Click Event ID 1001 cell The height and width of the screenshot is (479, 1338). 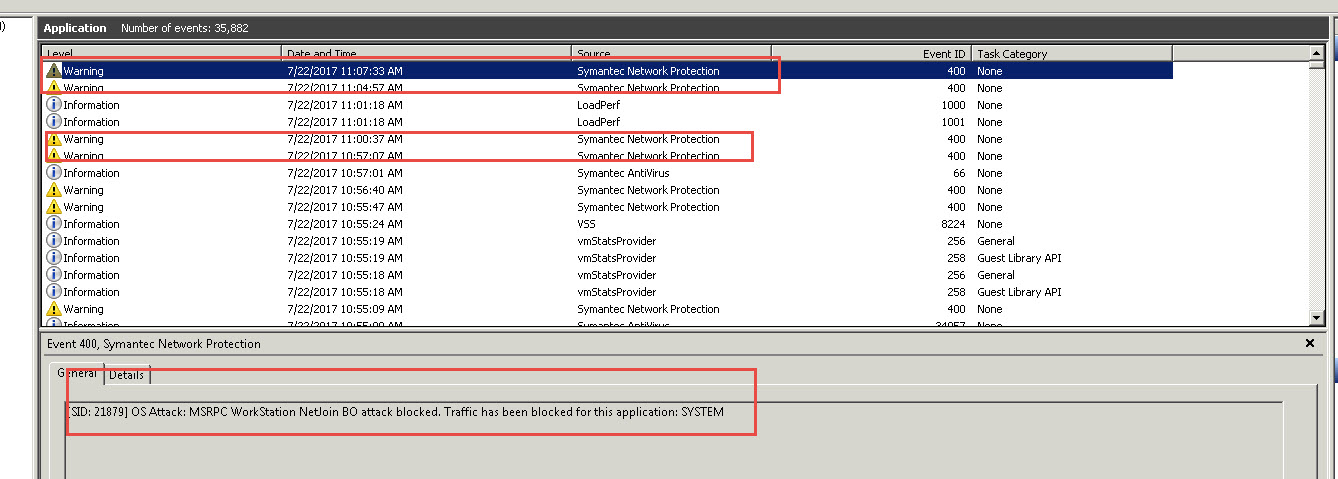[x=953, y=122]
